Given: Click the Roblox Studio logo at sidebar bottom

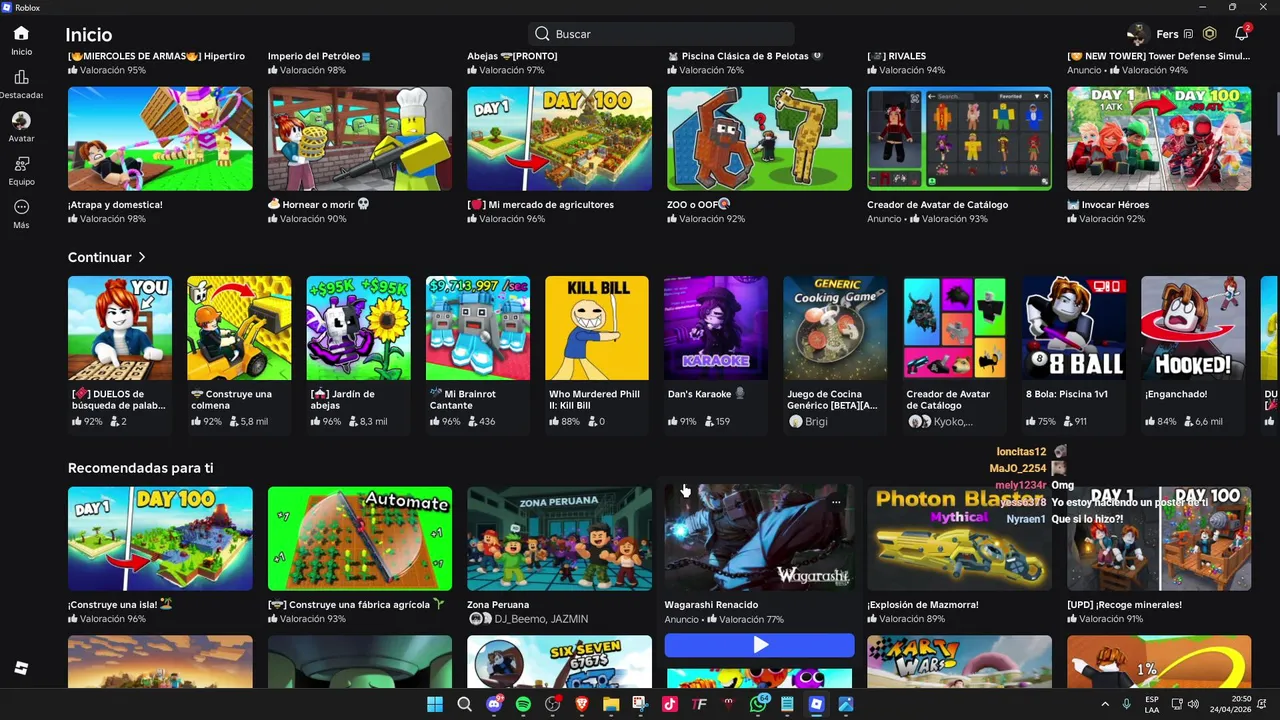Looking at the screenshot, I should pyautogui.click(x=21, y=668).
